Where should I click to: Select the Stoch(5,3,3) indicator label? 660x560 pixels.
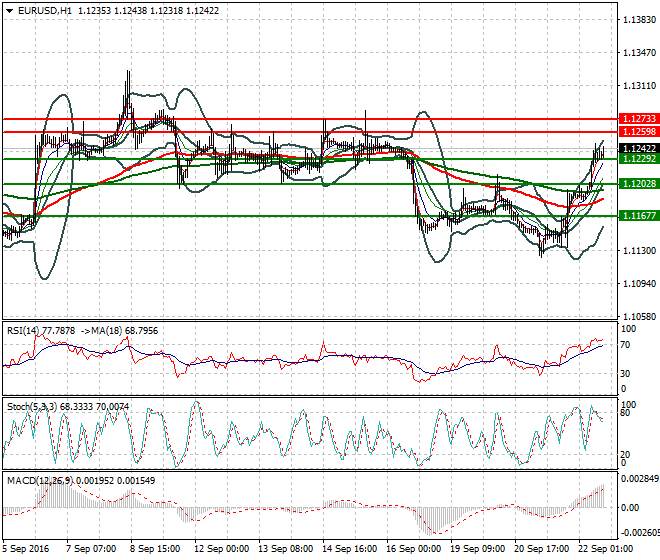pos(33,407)
